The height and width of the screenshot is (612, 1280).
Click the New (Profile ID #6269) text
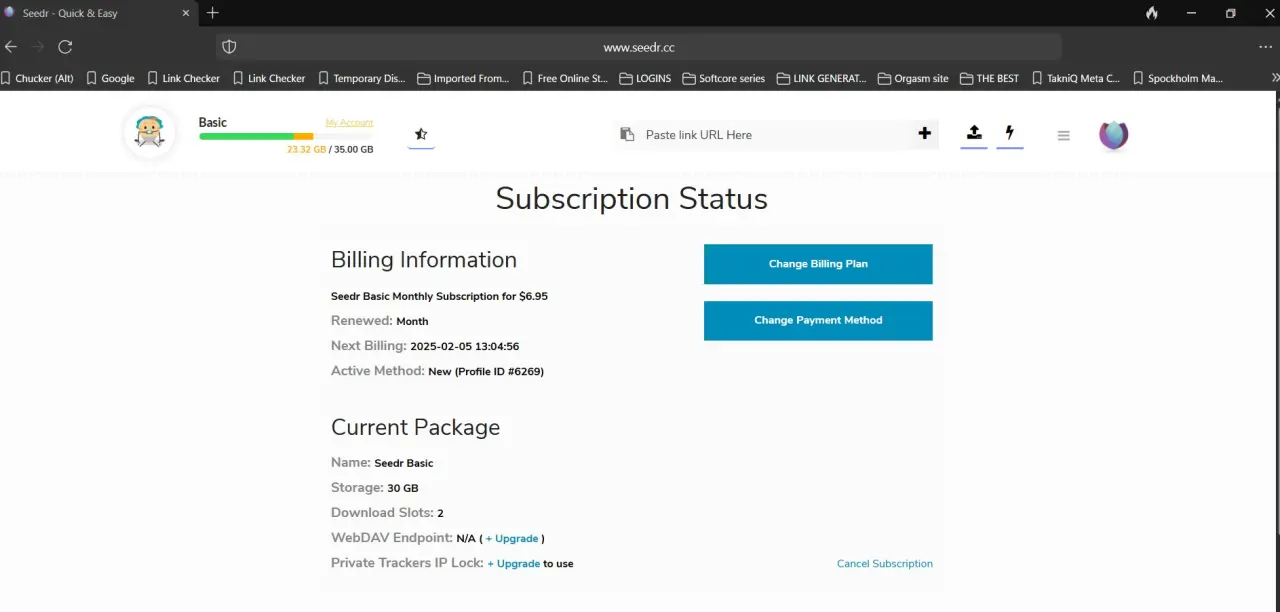click(x=486, y=372)
